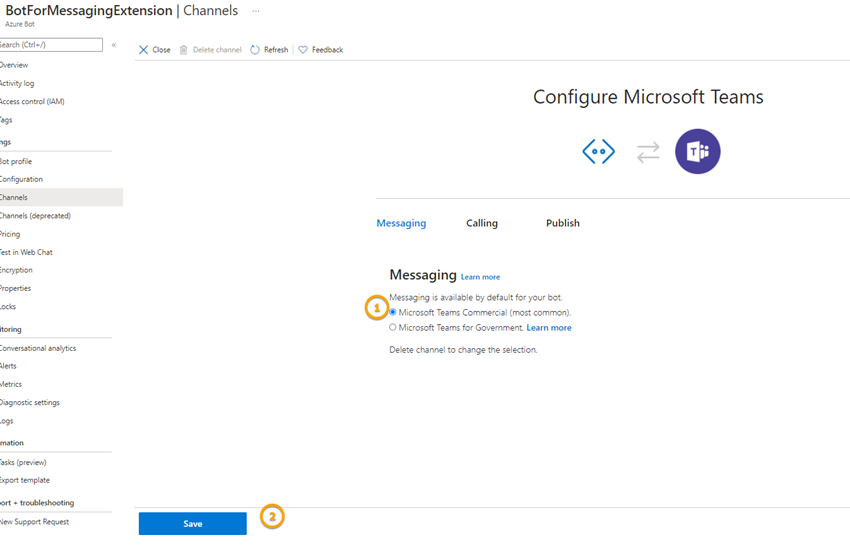Click the Refresh circular arrow icon
This screenshot has height=547, width=850.
click(x=255, y=50)
